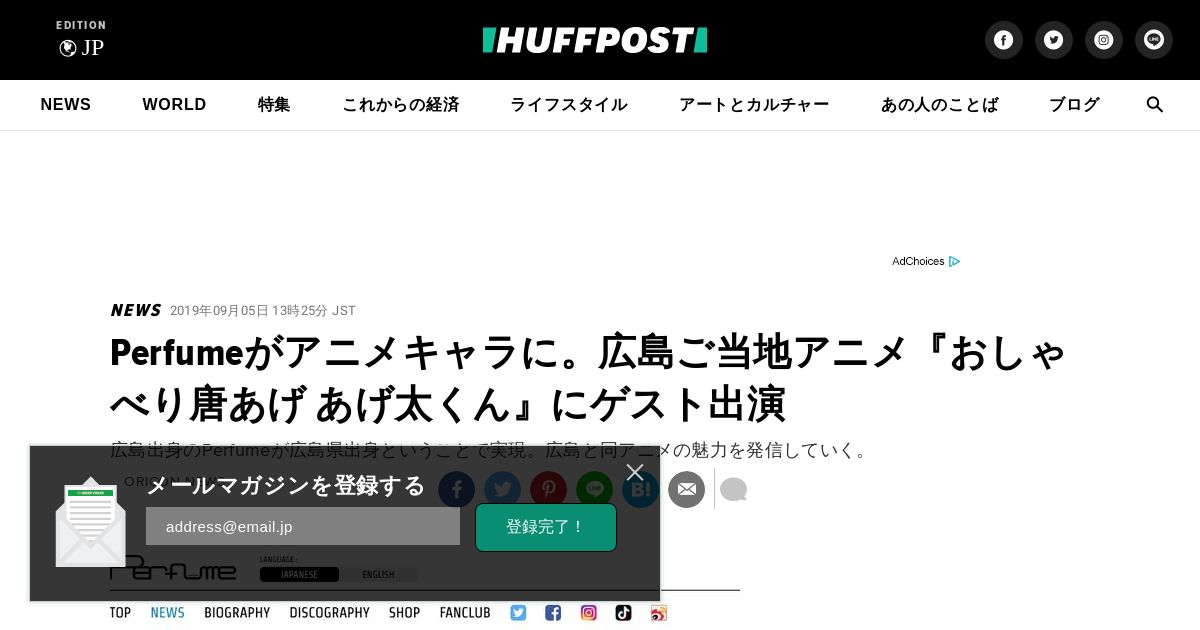Open アートとカルチャー section
The image size is (1200, 630).
click(754, 105)
